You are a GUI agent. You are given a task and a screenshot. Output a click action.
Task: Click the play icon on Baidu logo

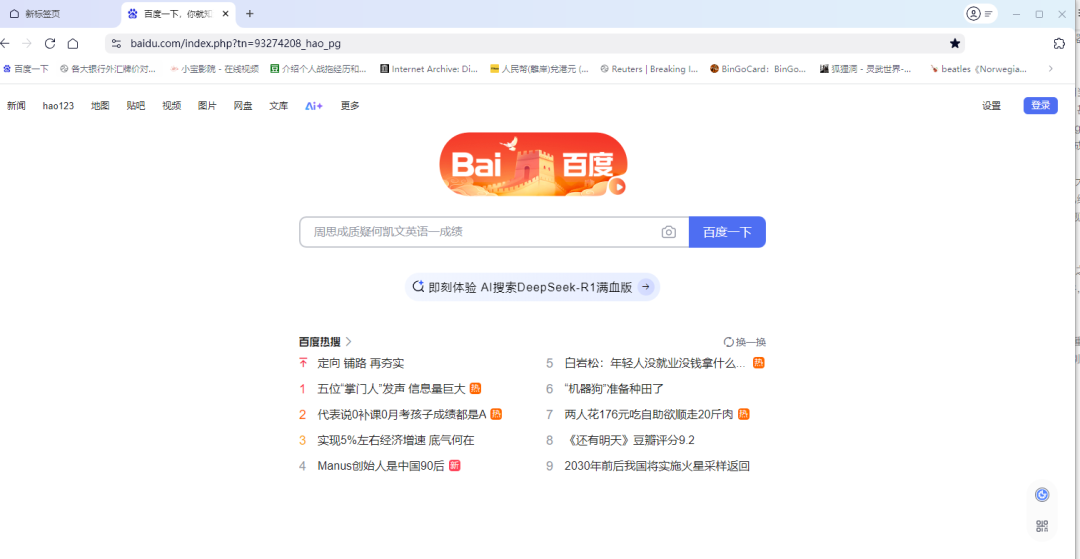pyautogui.click(x=617, y=186)
